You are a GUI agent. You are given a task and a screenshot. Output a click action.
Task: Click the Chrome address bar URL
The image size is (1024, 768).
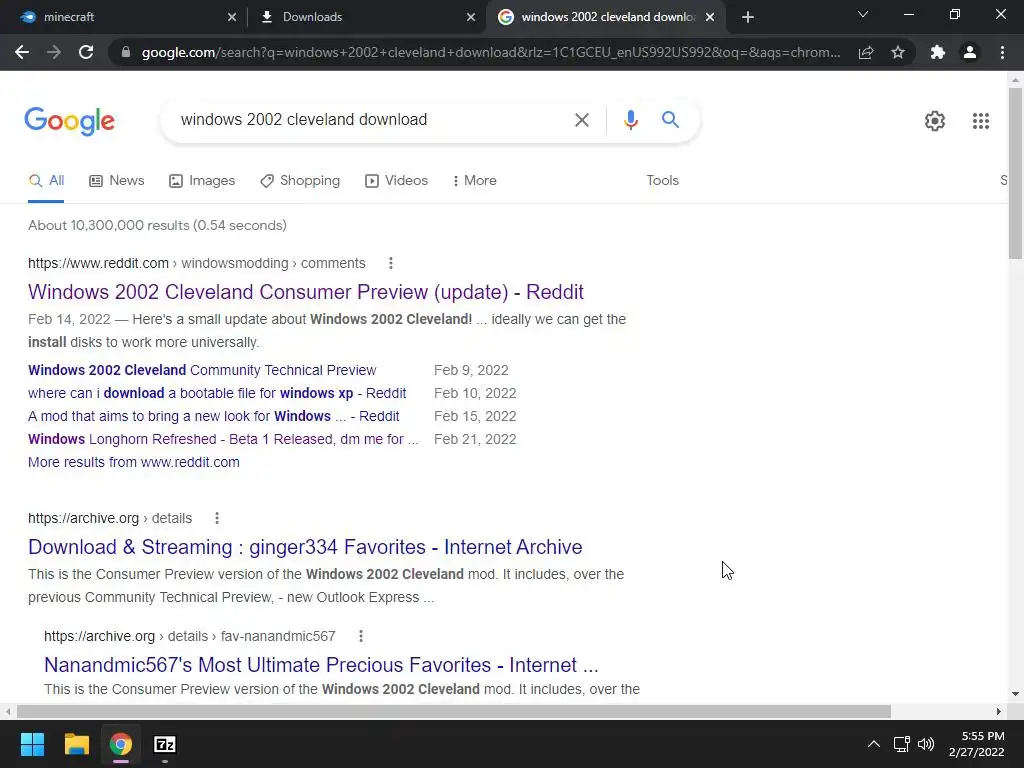tap(490, 52)
